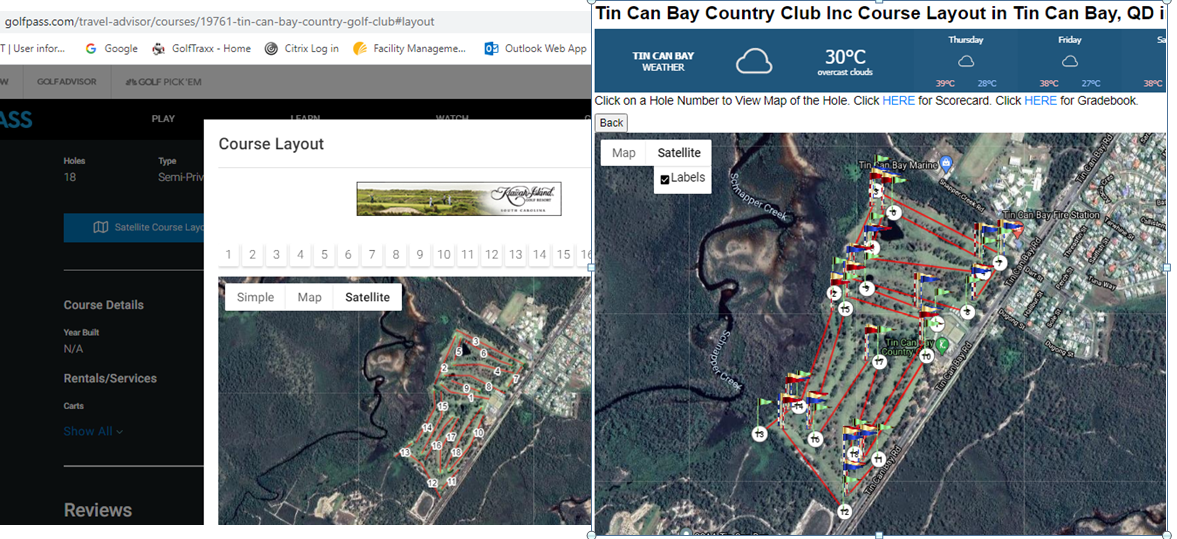1177x539 pixels.
Task: Select hole 7 button in Course Layout
Action: point(372,254)
